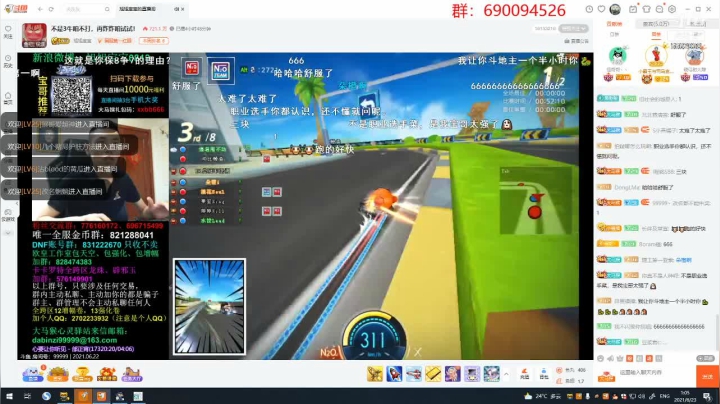This screenshot has width=720, height=404.
Task: Open the gold trophy activity icon below video
Action: coord(82,374)
